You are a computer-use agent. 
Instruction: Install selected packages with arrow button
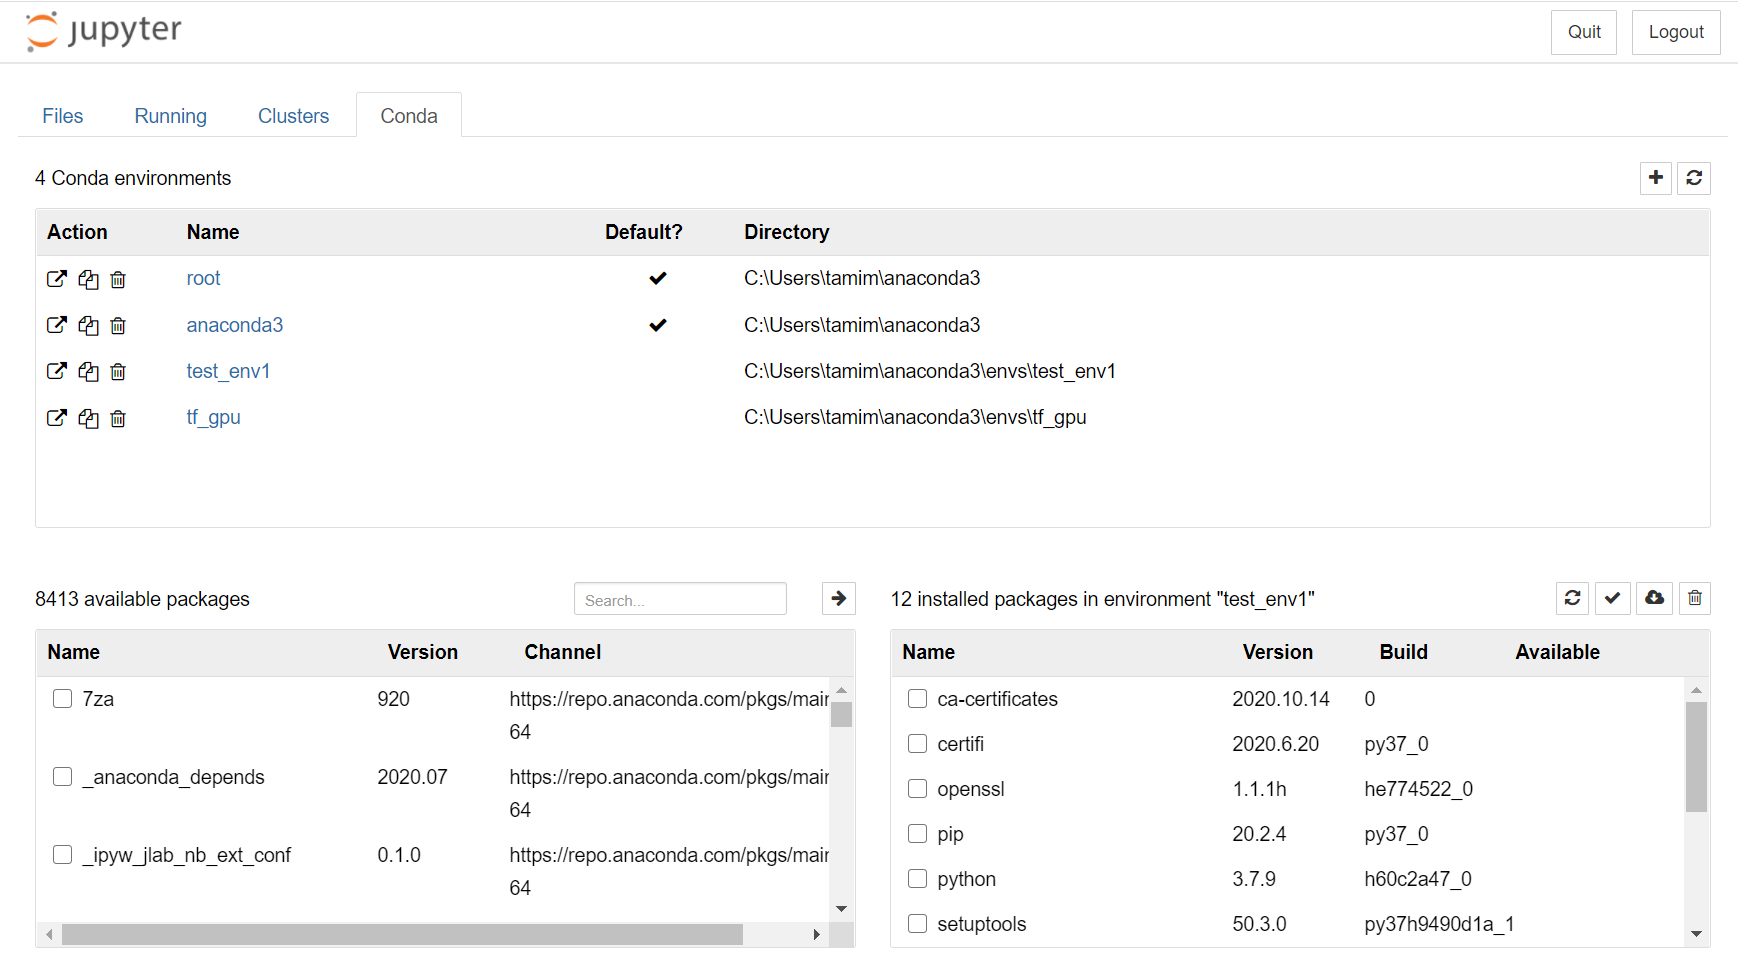tap(839, 598)
